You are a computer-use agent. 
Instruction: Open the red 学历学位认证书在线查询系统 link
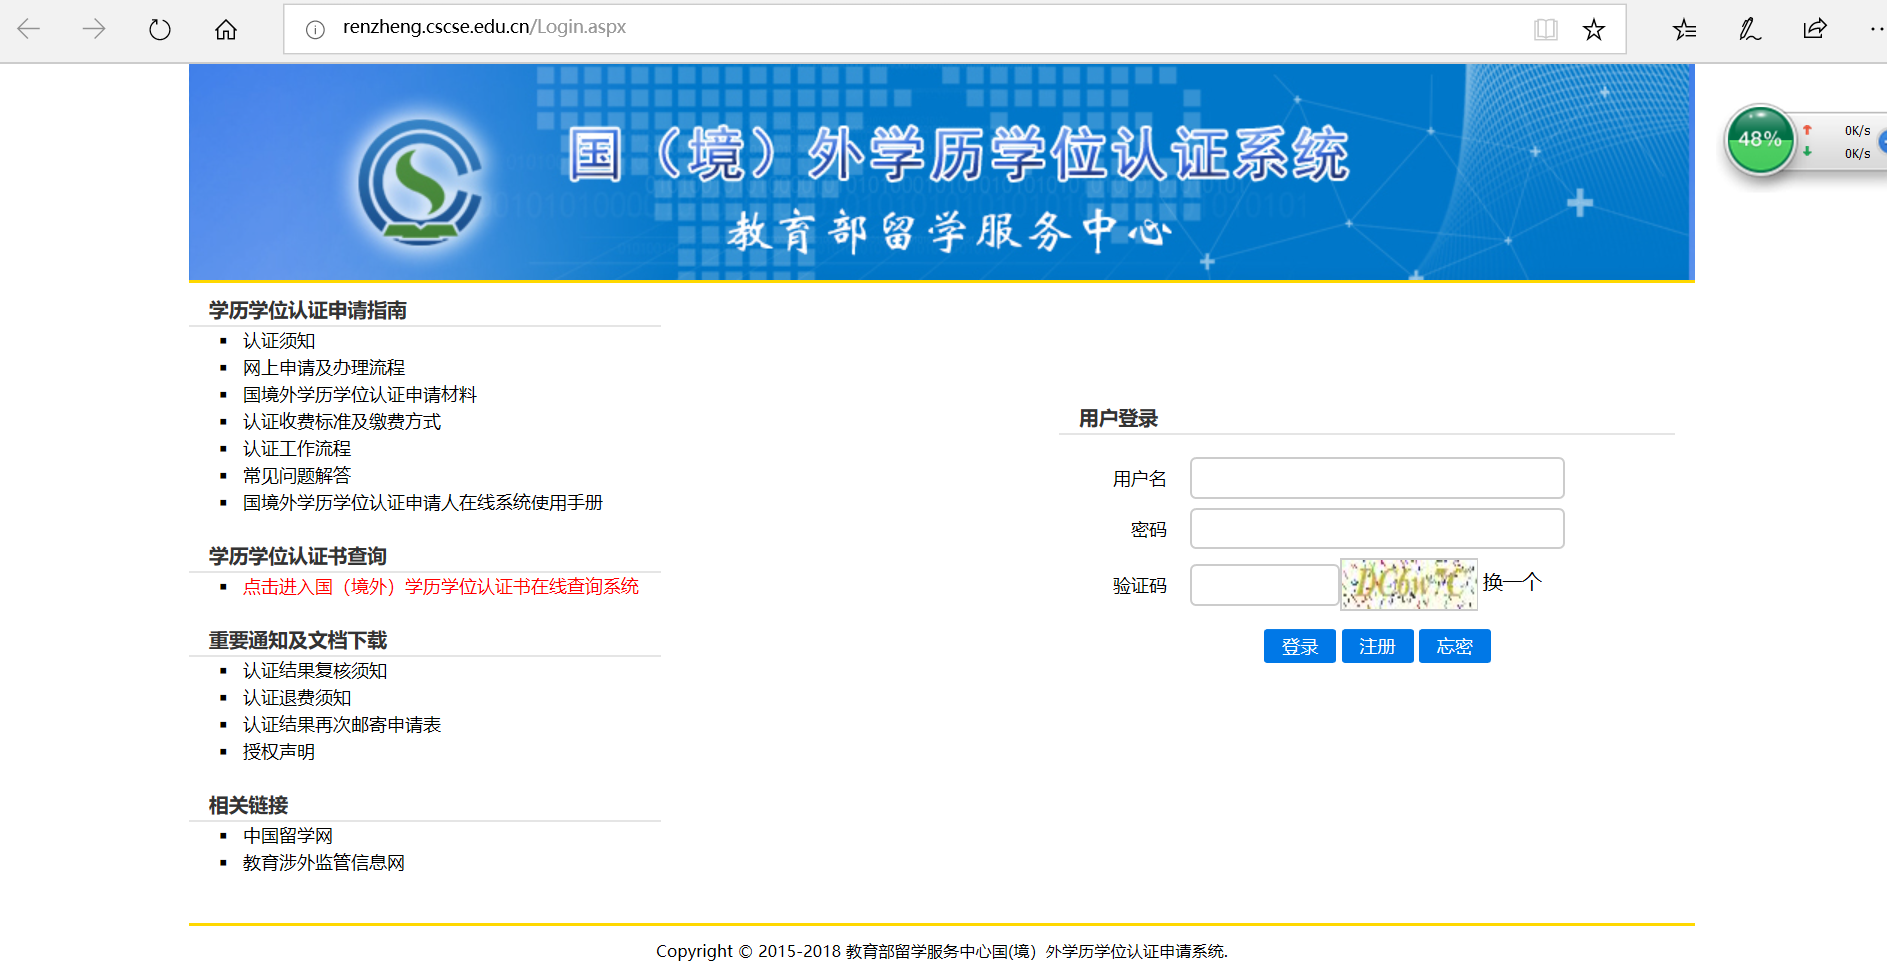(x=440, y=587)
